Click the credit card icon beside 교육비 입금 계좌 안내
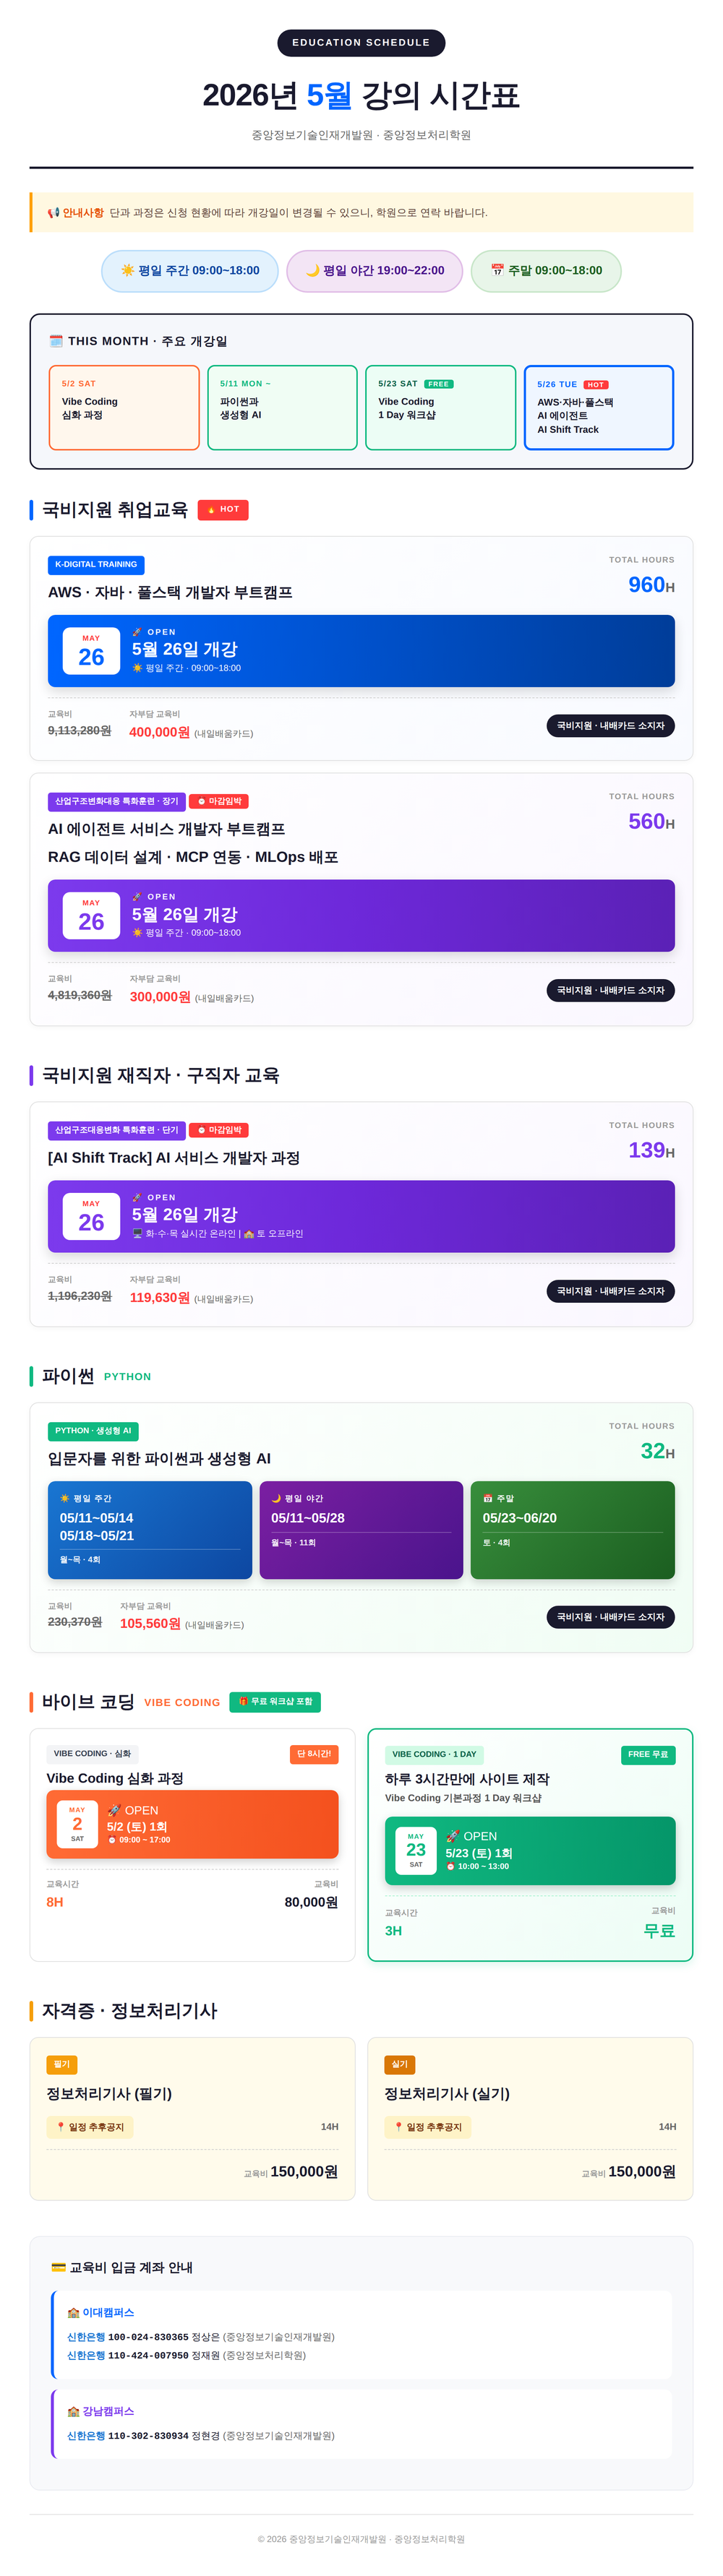Image resolution: width=723 pixels, height=2576 pixels. [58, 2267]
